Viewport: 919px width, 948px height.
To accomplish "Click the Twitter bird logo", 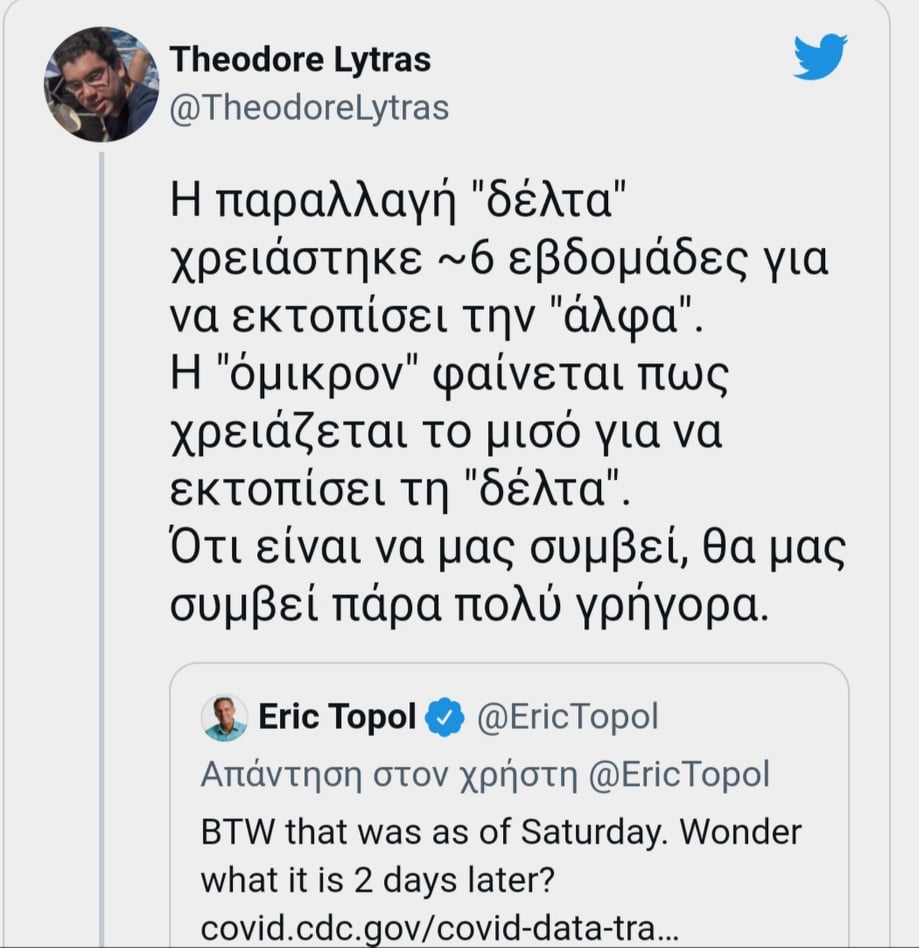I will point(820,56).
